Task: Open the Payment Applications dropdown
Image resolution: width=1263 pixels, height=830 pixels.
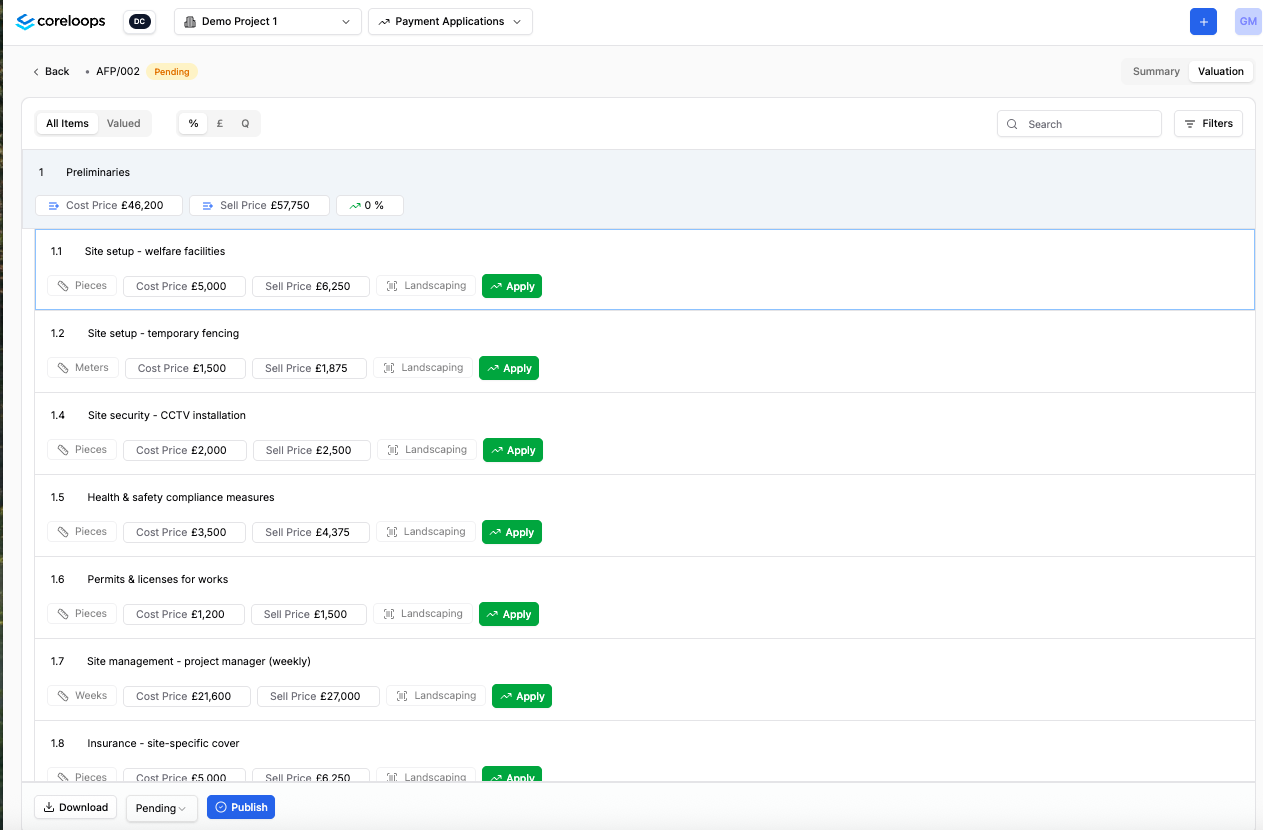Action: (450, 21)
